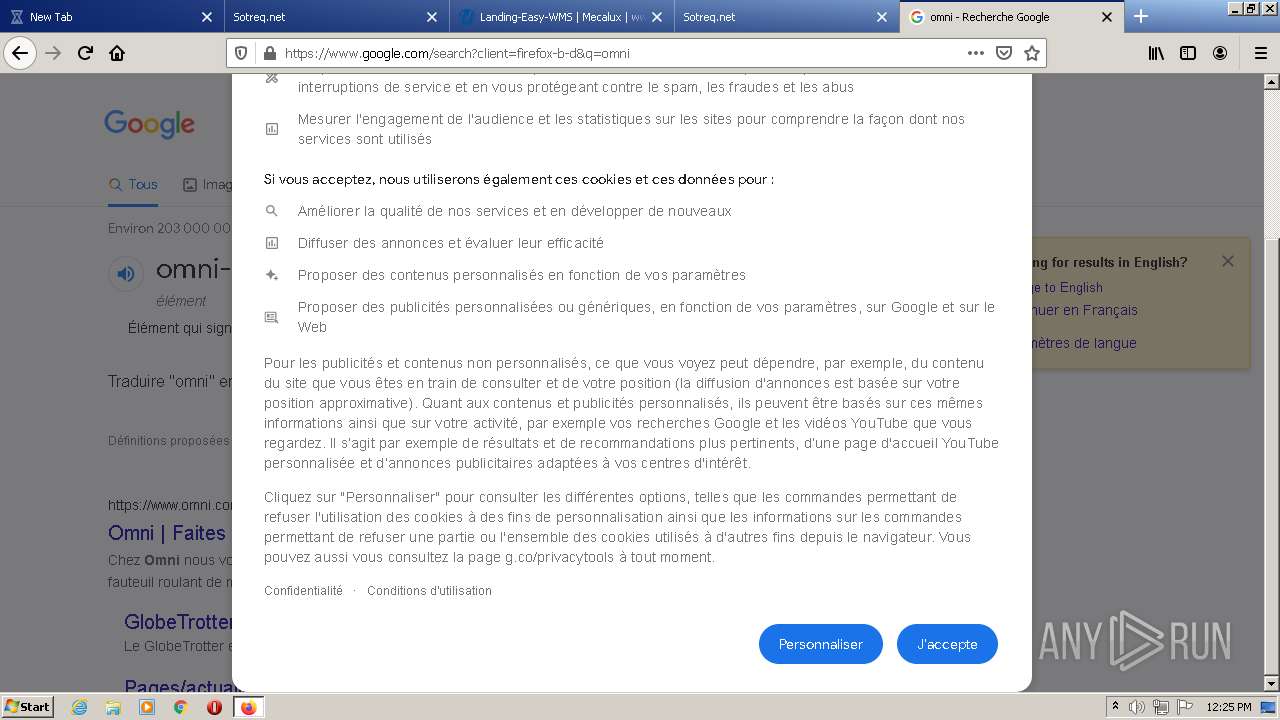
Task: Toggle the sidebars view icon
Action: click(1188, 53)
